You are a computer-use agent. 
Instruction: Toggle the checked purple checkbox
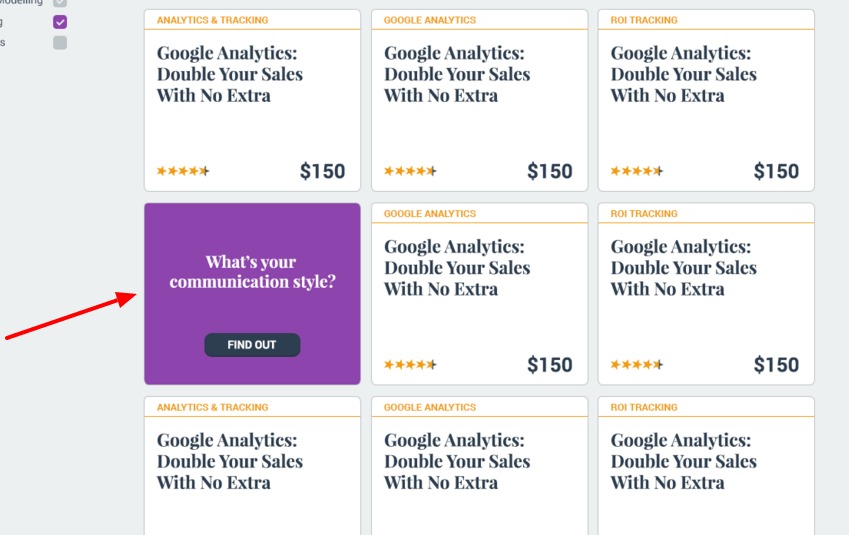[x=60, y=22]
